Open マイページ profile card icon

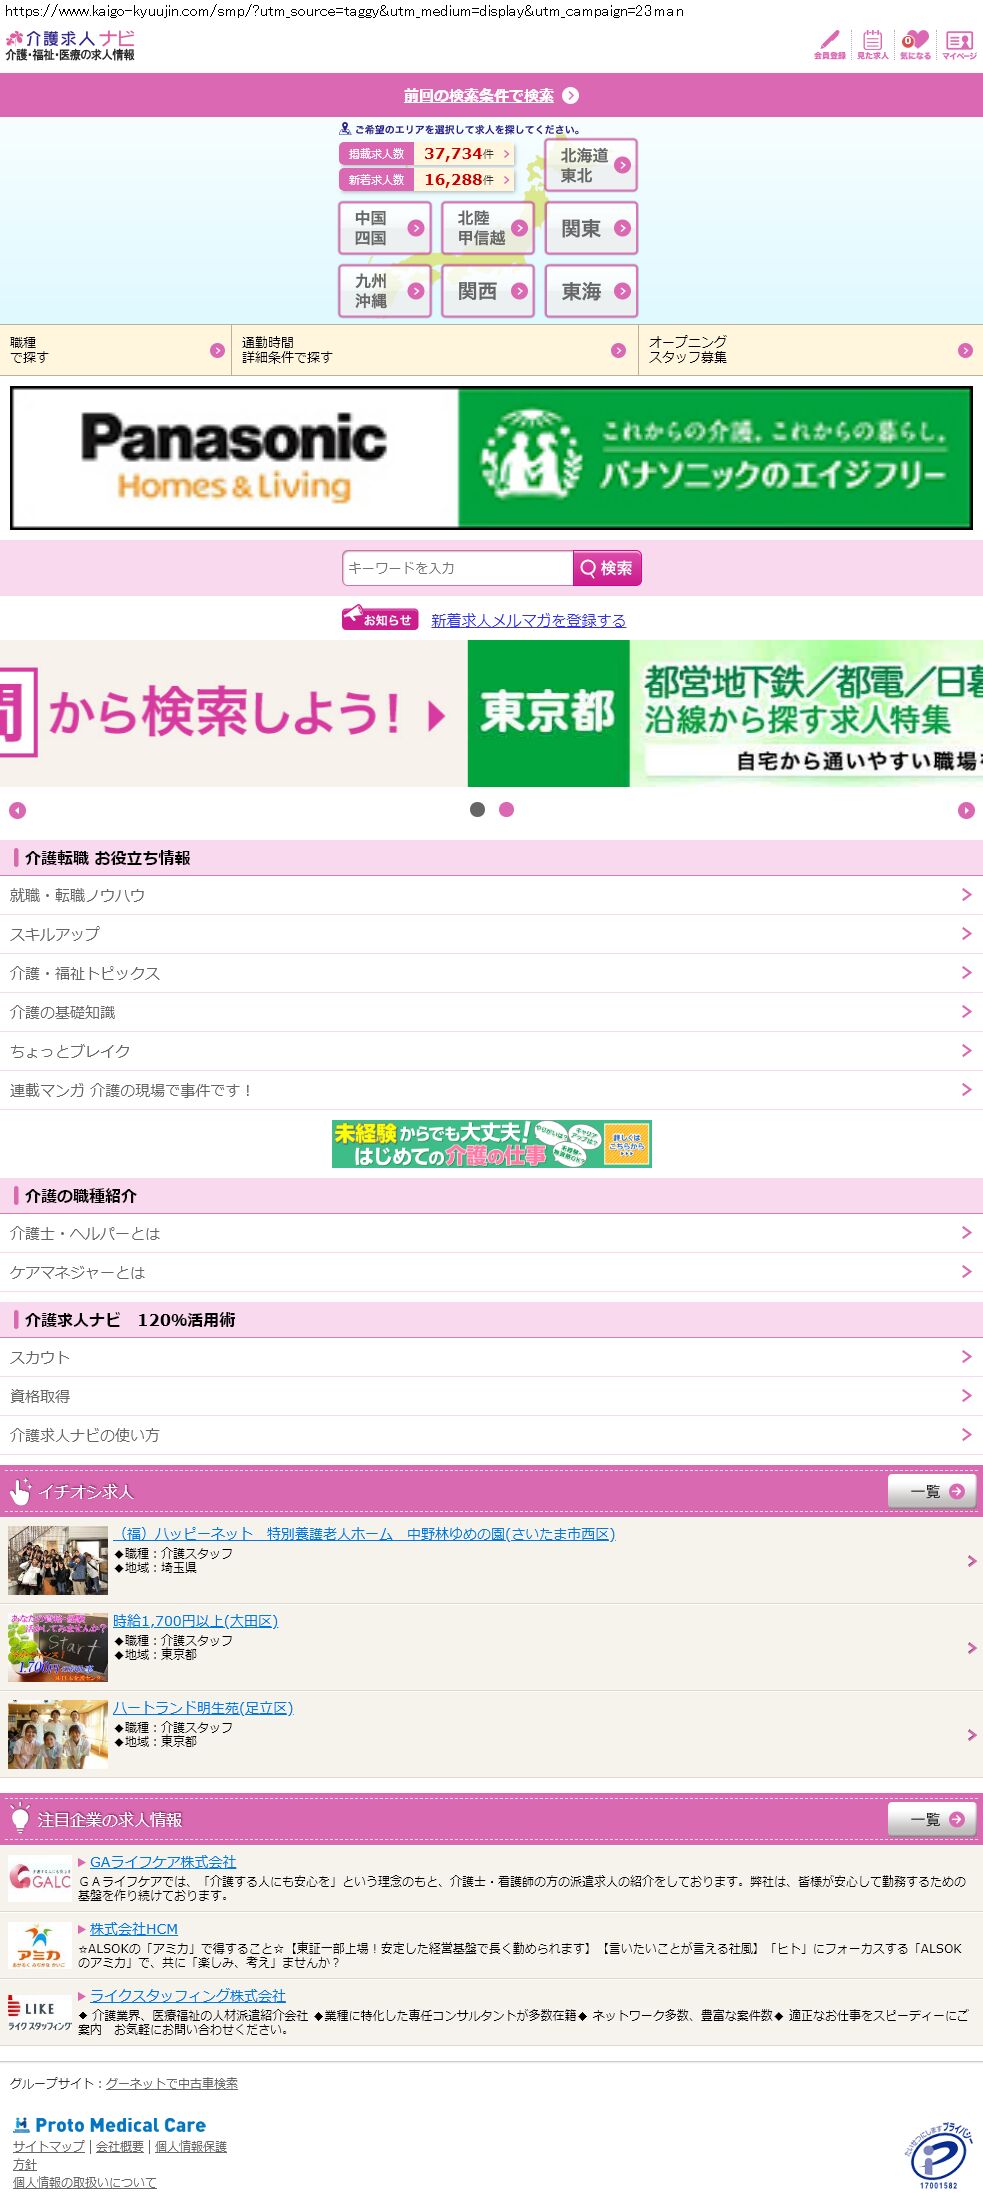click(x=959, y=44)
